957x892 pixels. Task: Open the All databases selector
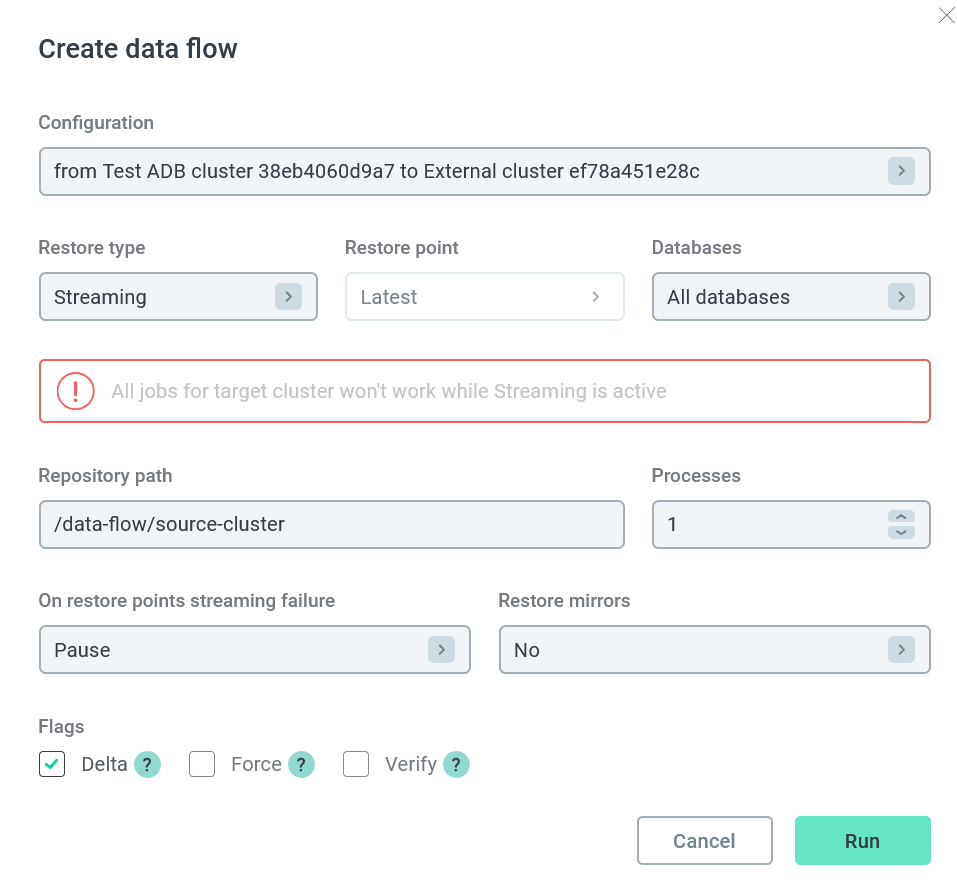pyautogui.click(x=790, y=297)
